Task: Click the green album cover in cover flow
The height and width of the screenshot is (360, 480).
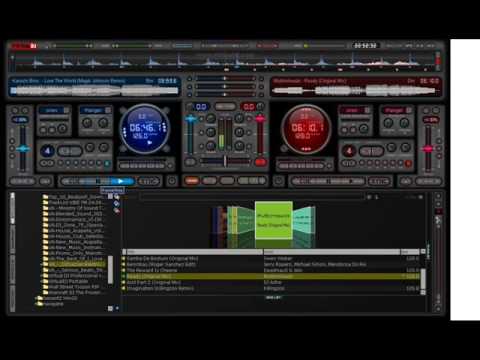Action: tap(274, 220)
